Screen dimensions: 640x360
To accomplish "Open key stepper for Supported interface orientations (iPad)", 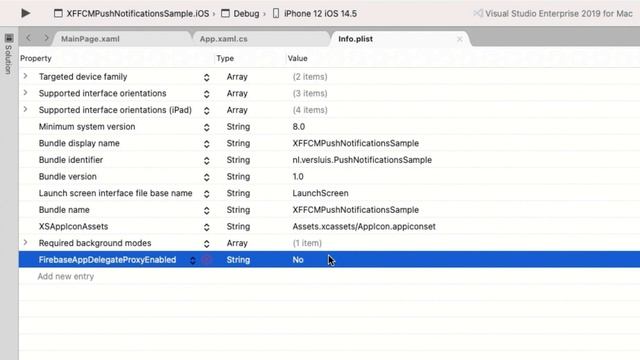I will click(x=207, y=111).
